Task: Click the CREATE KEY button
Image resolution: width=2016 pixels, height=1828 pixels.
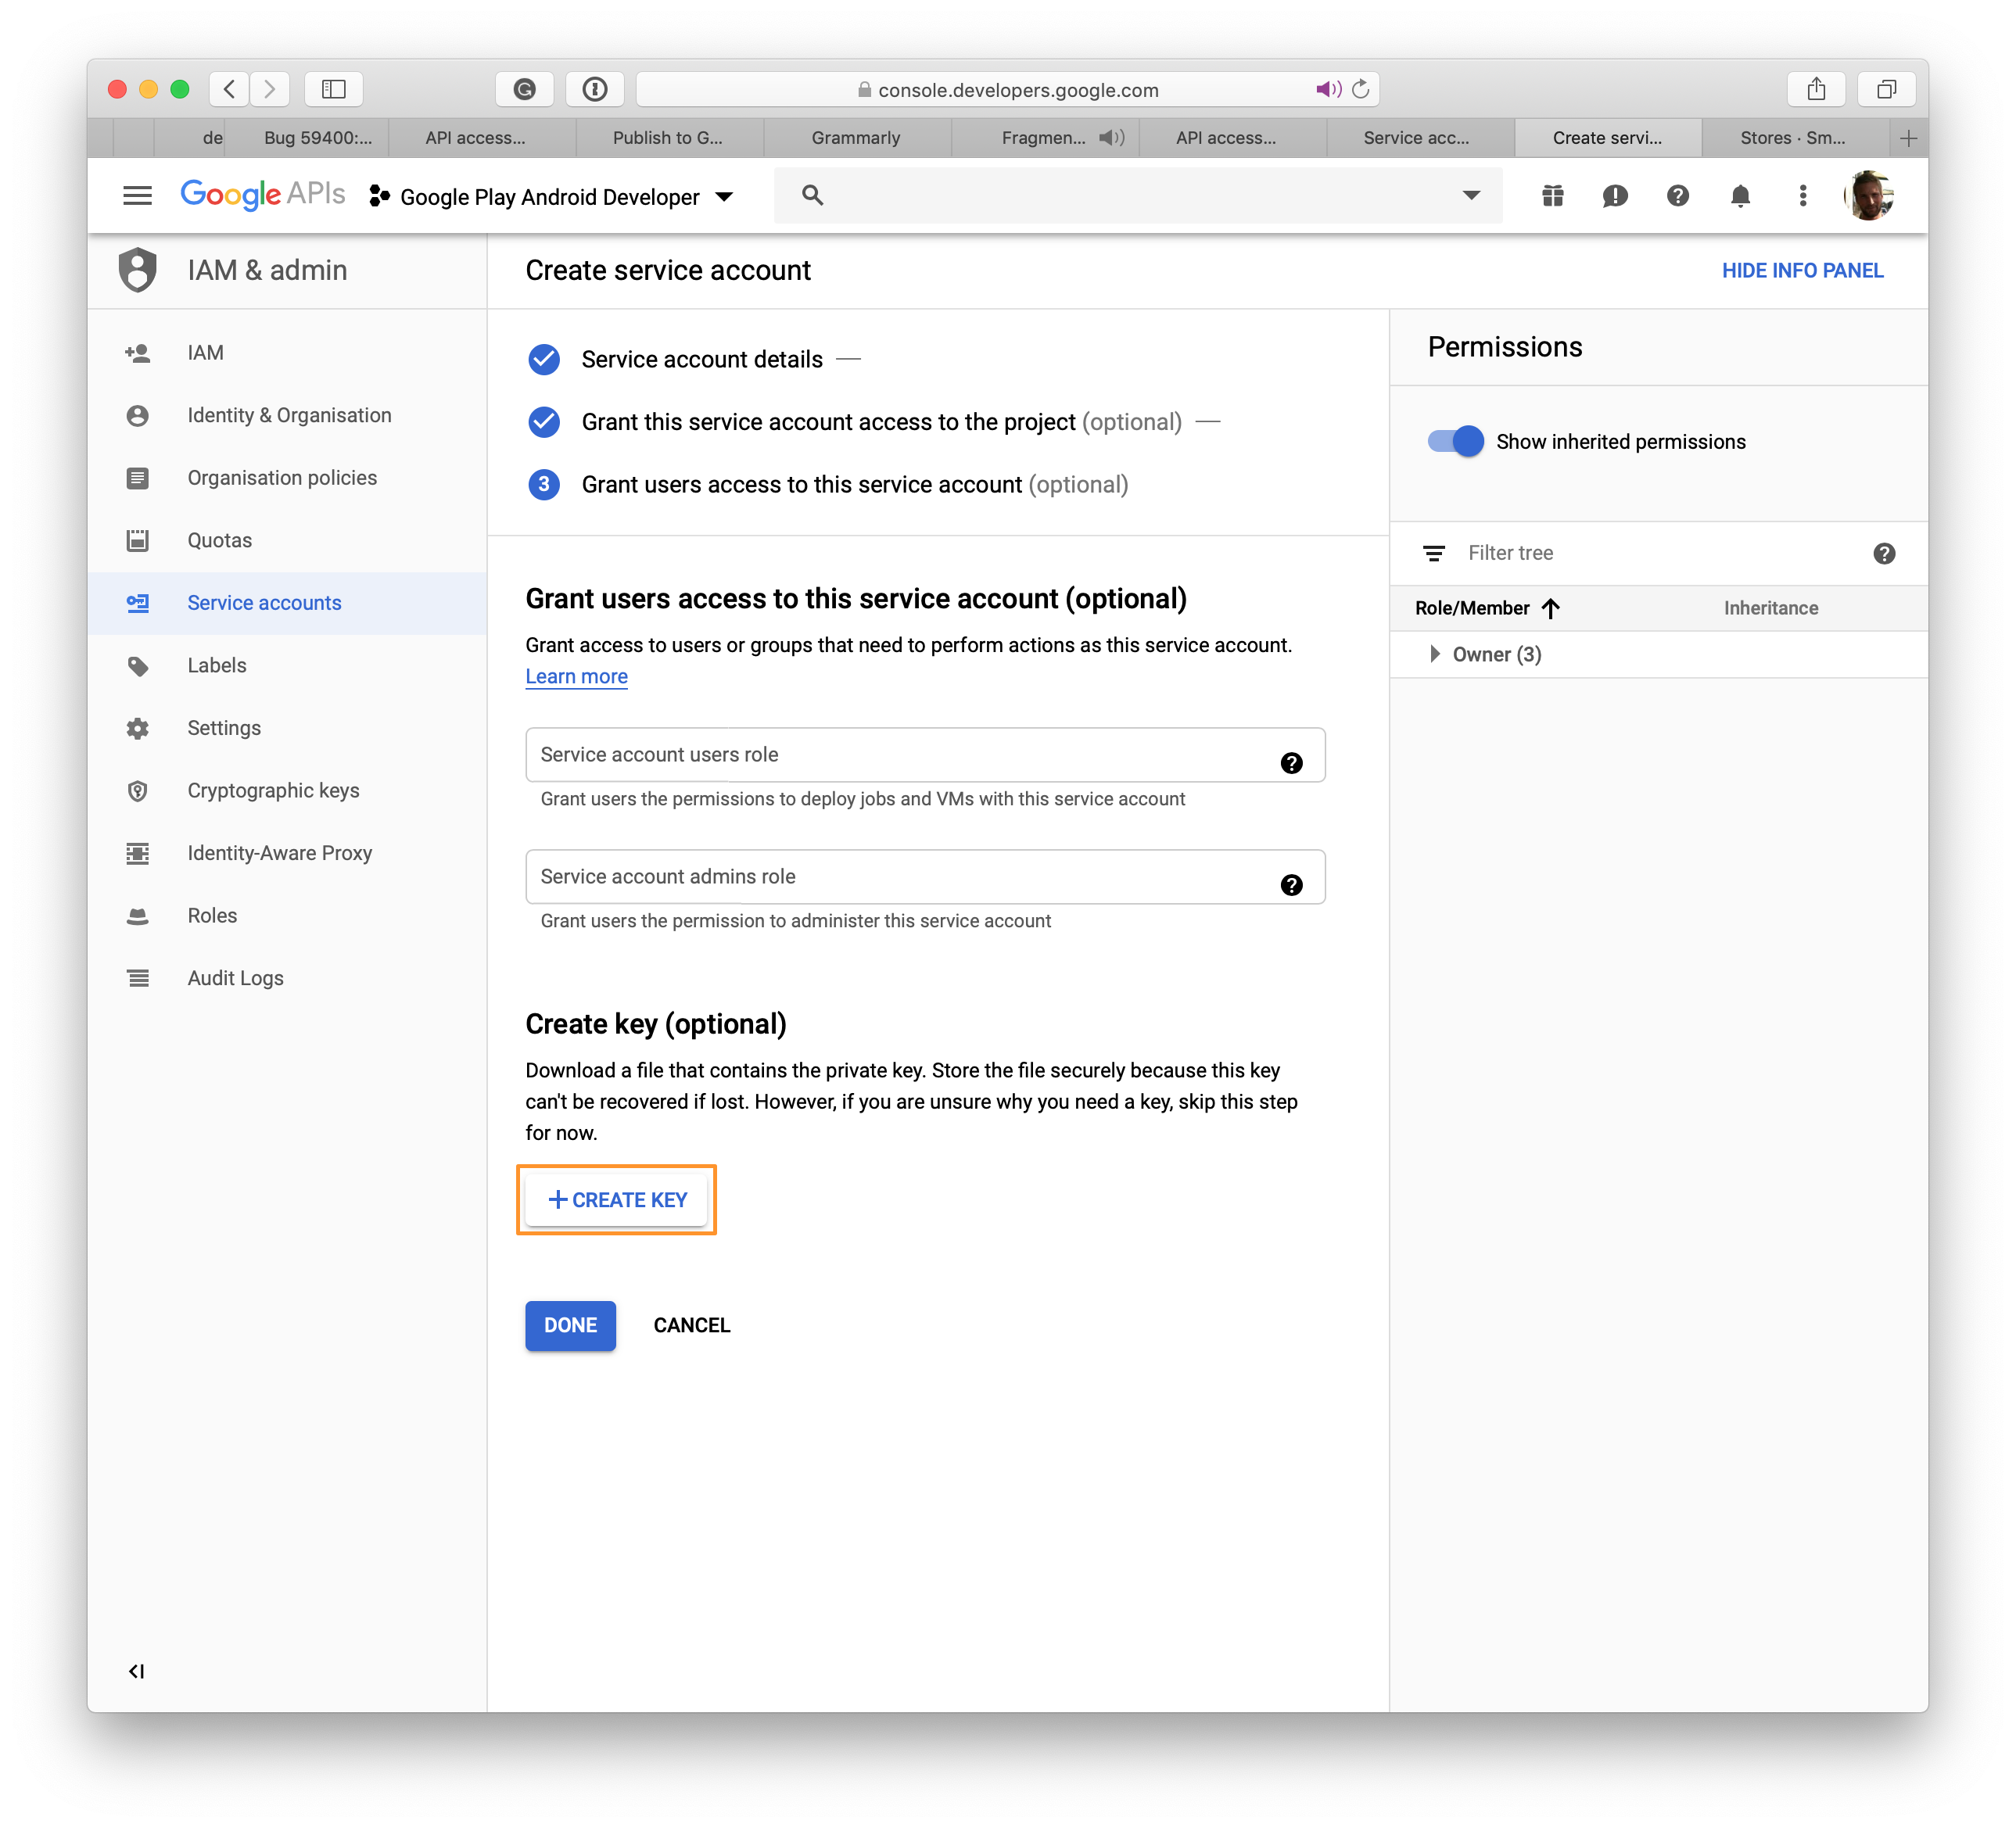Action: (x=616, y=1199)
